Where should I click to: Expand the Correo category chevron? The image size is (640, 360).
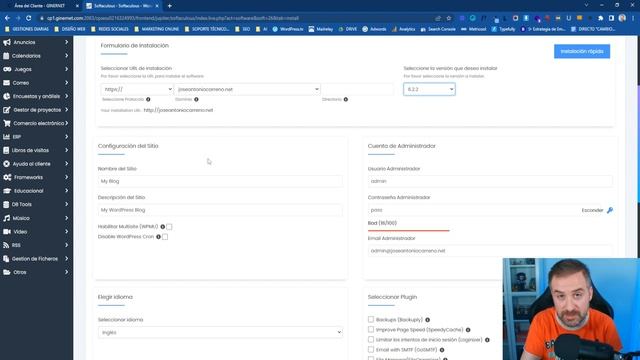pos(67,83)
